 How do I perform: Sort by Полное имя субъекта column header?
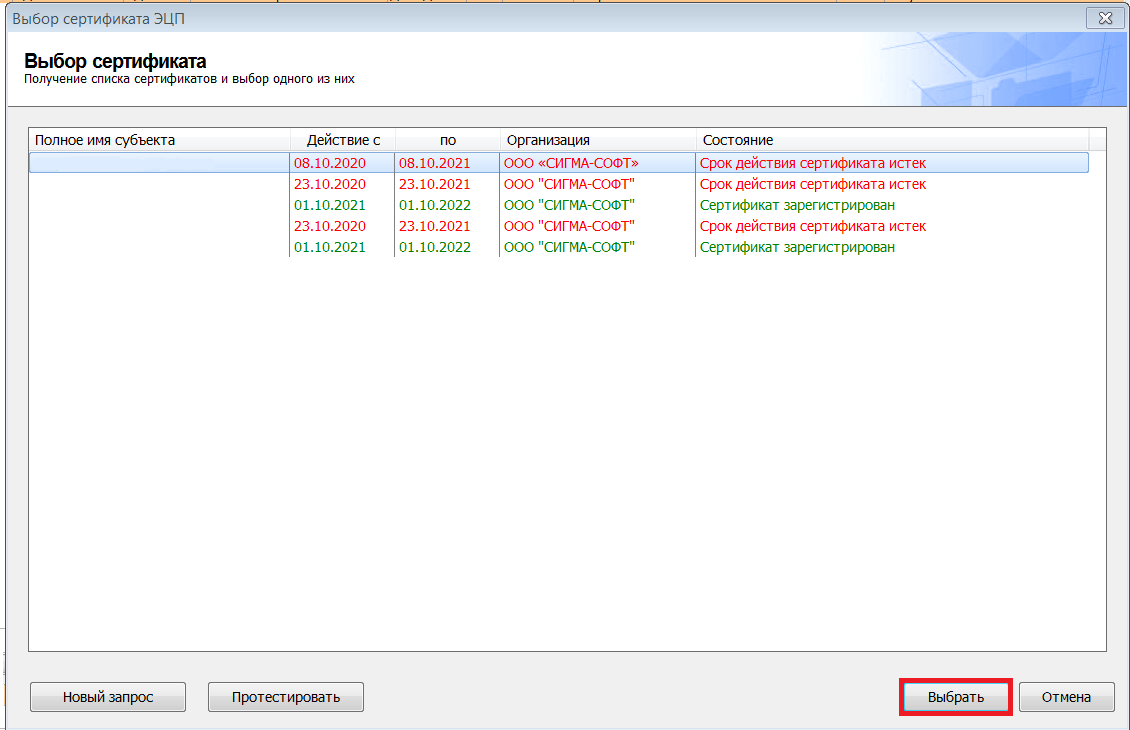point(159,140)
